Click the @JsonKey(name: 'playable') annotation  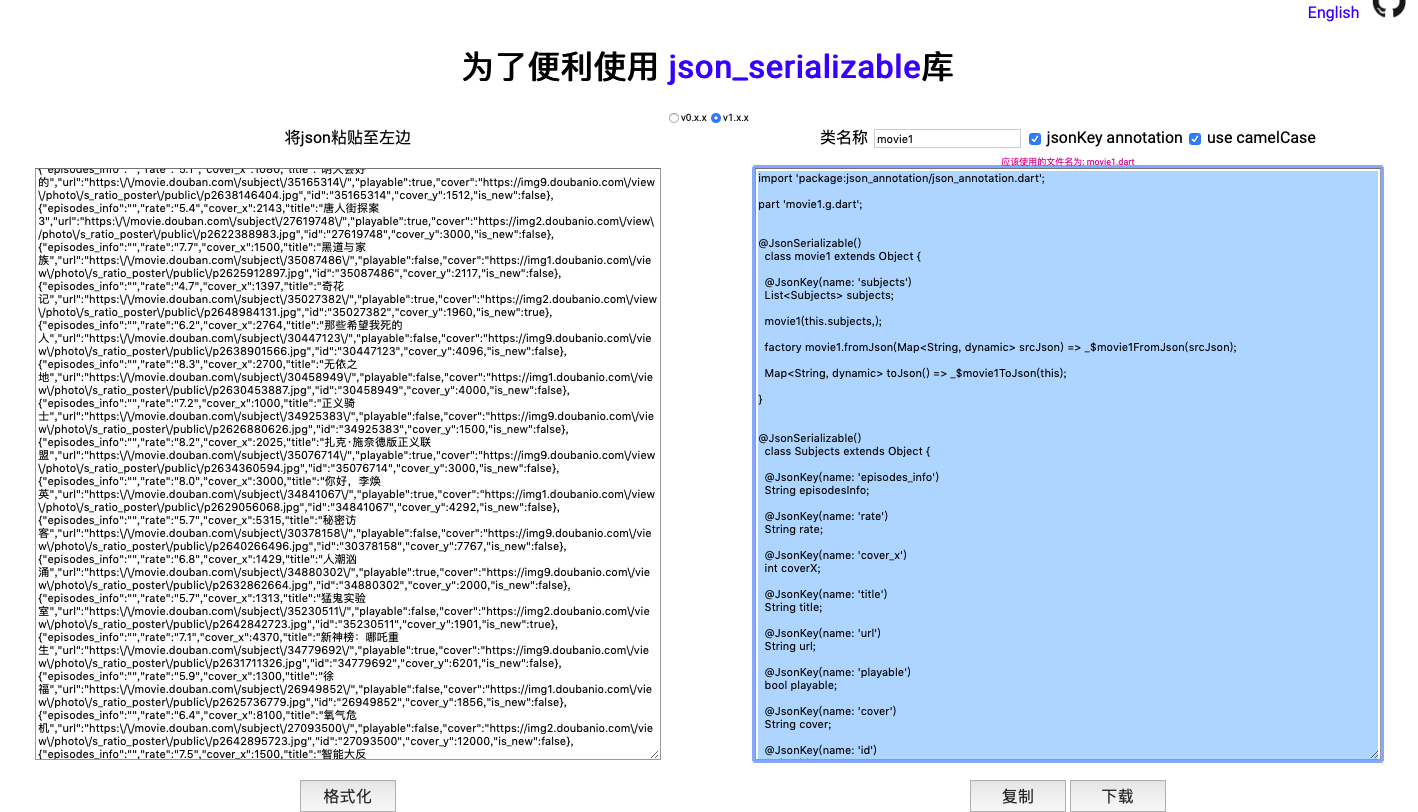[x=838, y=672]
